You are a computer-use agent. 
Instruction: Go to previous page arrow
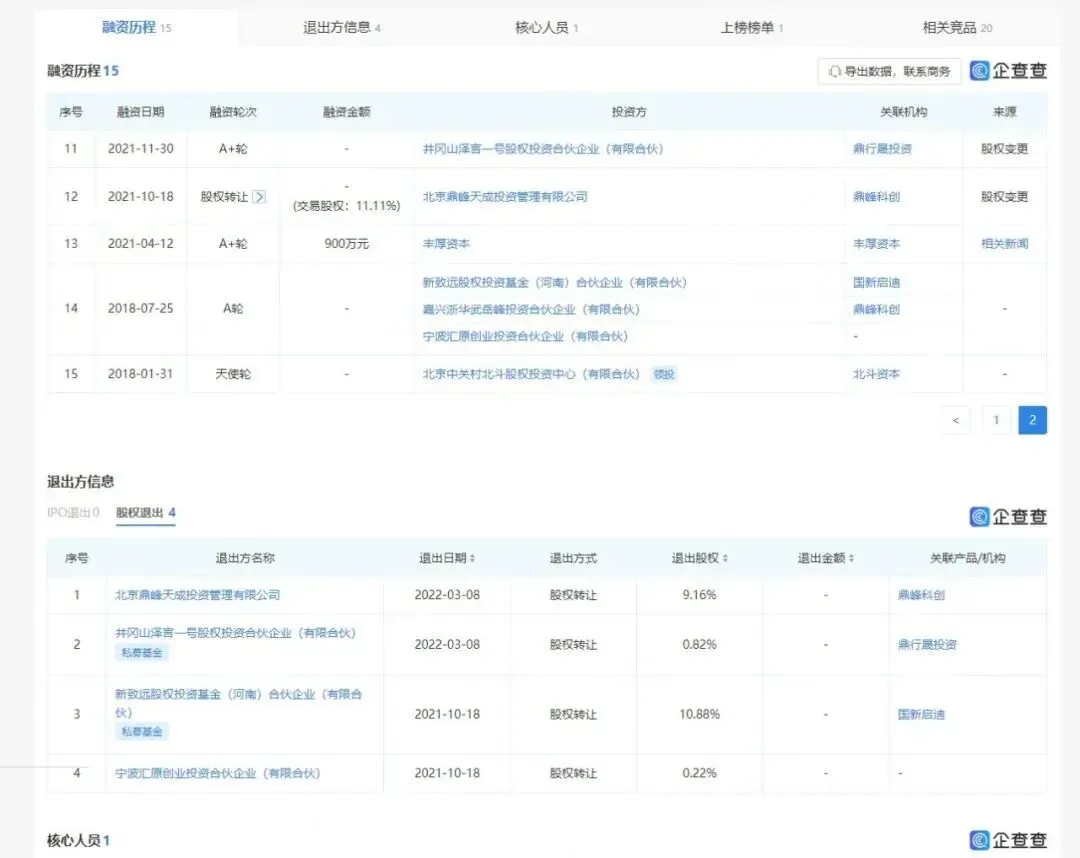[955, 420]
